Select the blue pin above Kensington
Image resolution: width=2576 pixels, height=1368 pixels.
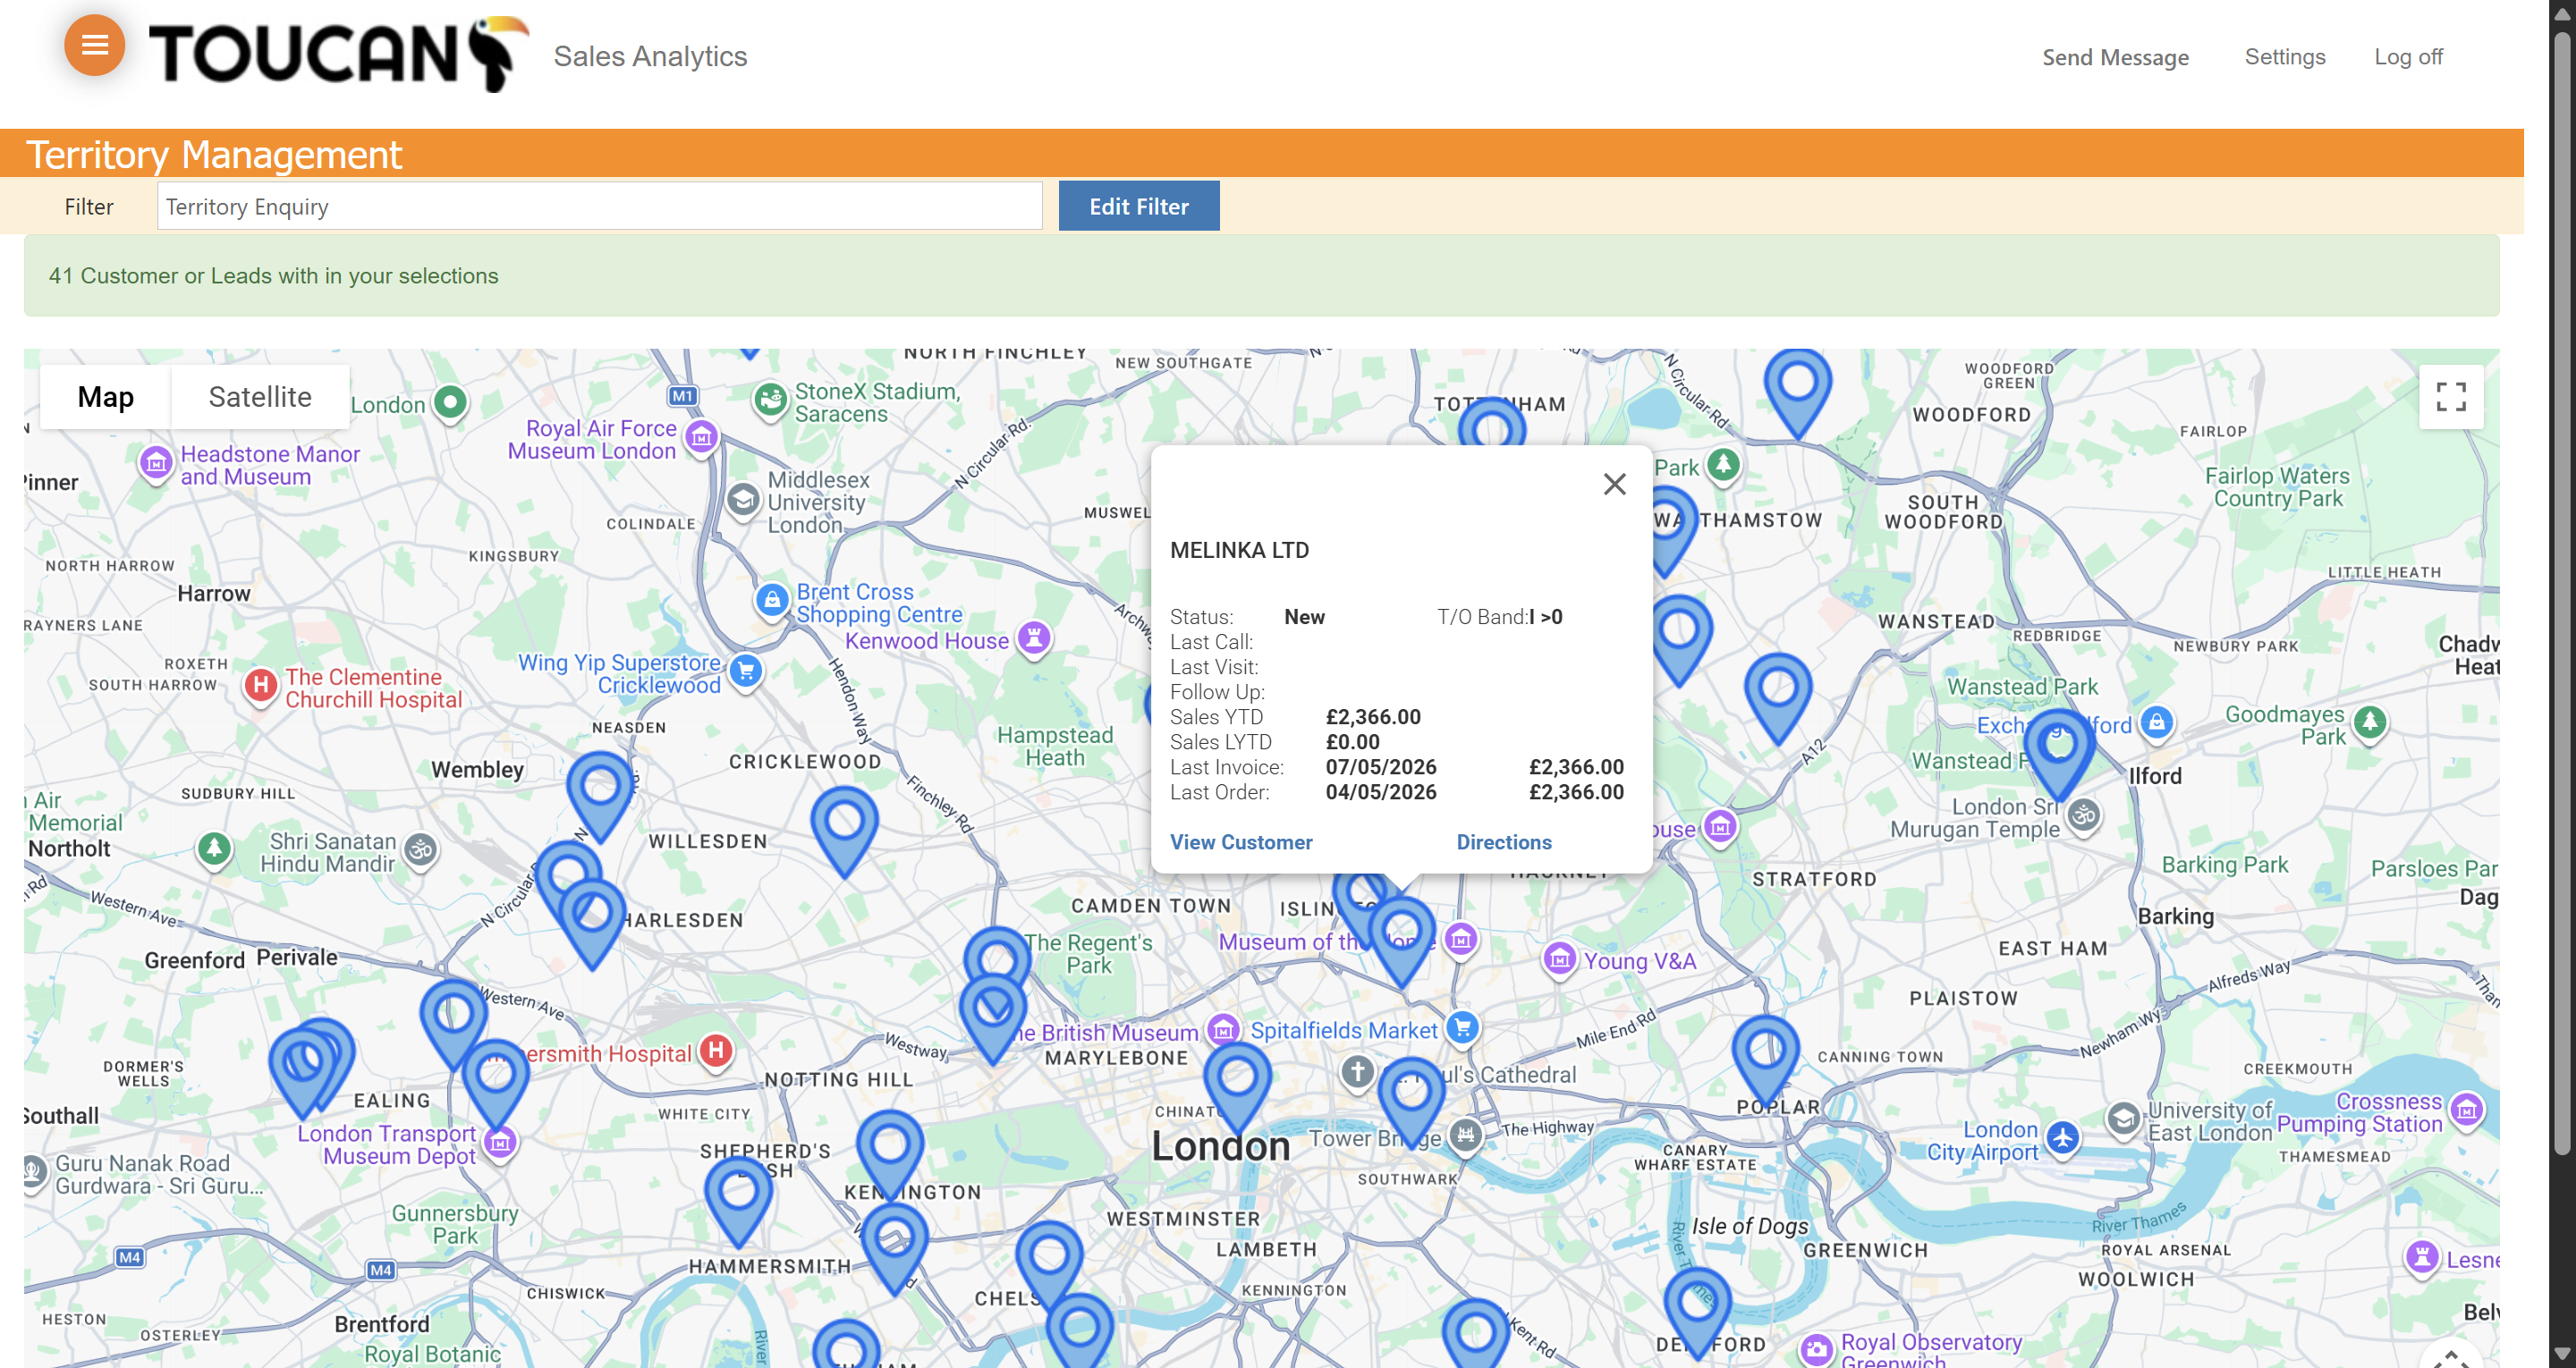click(890, 1157)
